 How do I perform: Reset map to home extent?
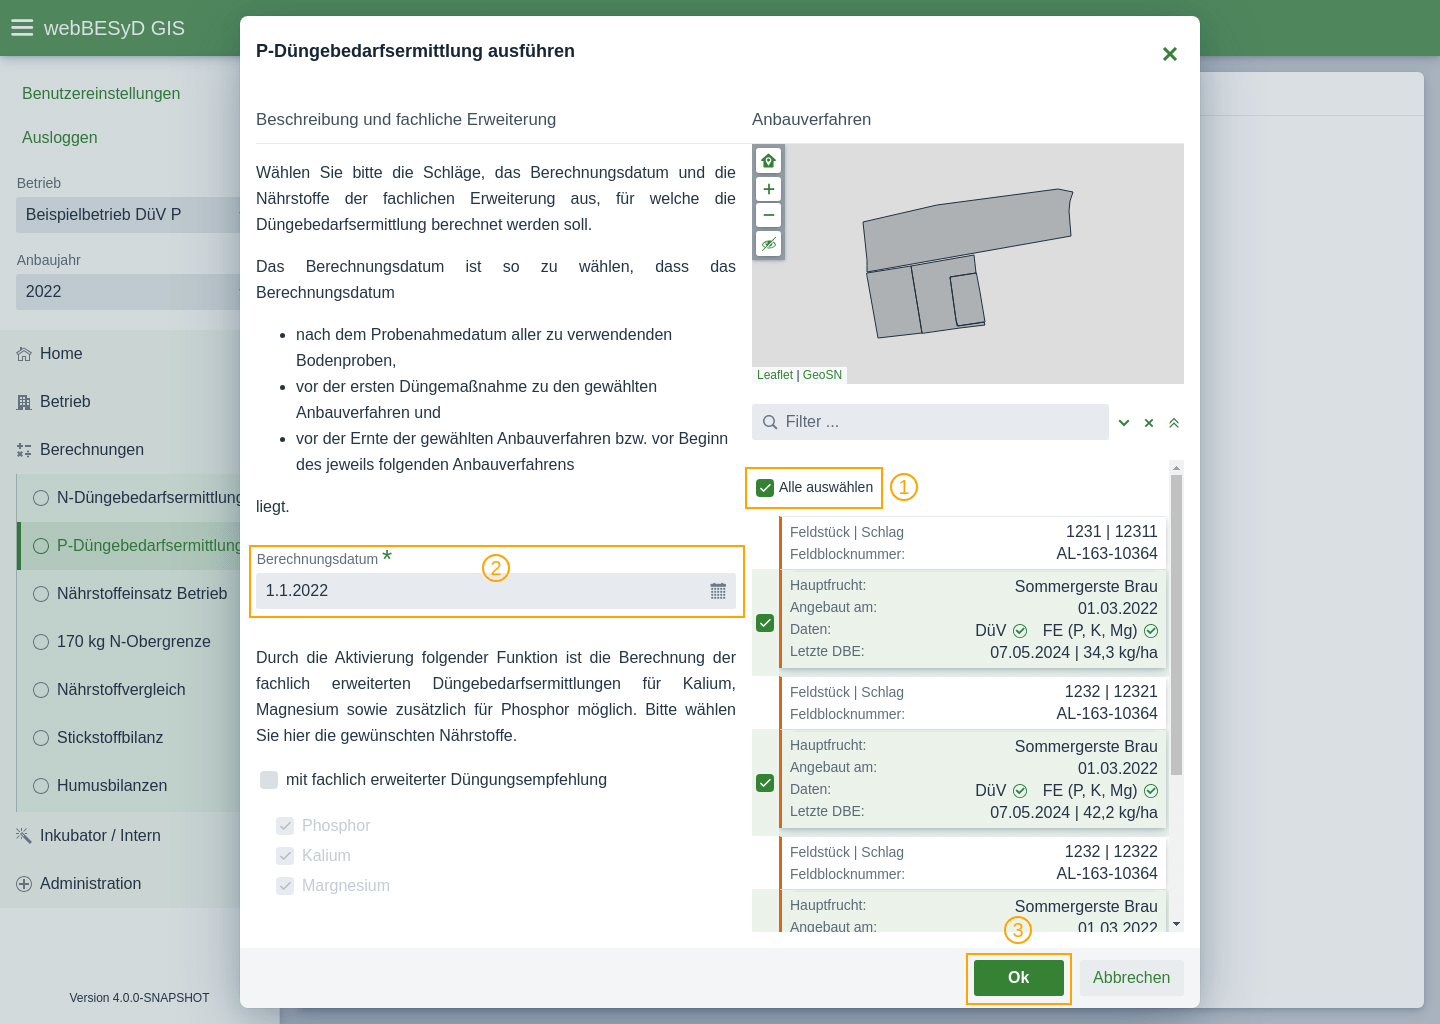(768, 161)
